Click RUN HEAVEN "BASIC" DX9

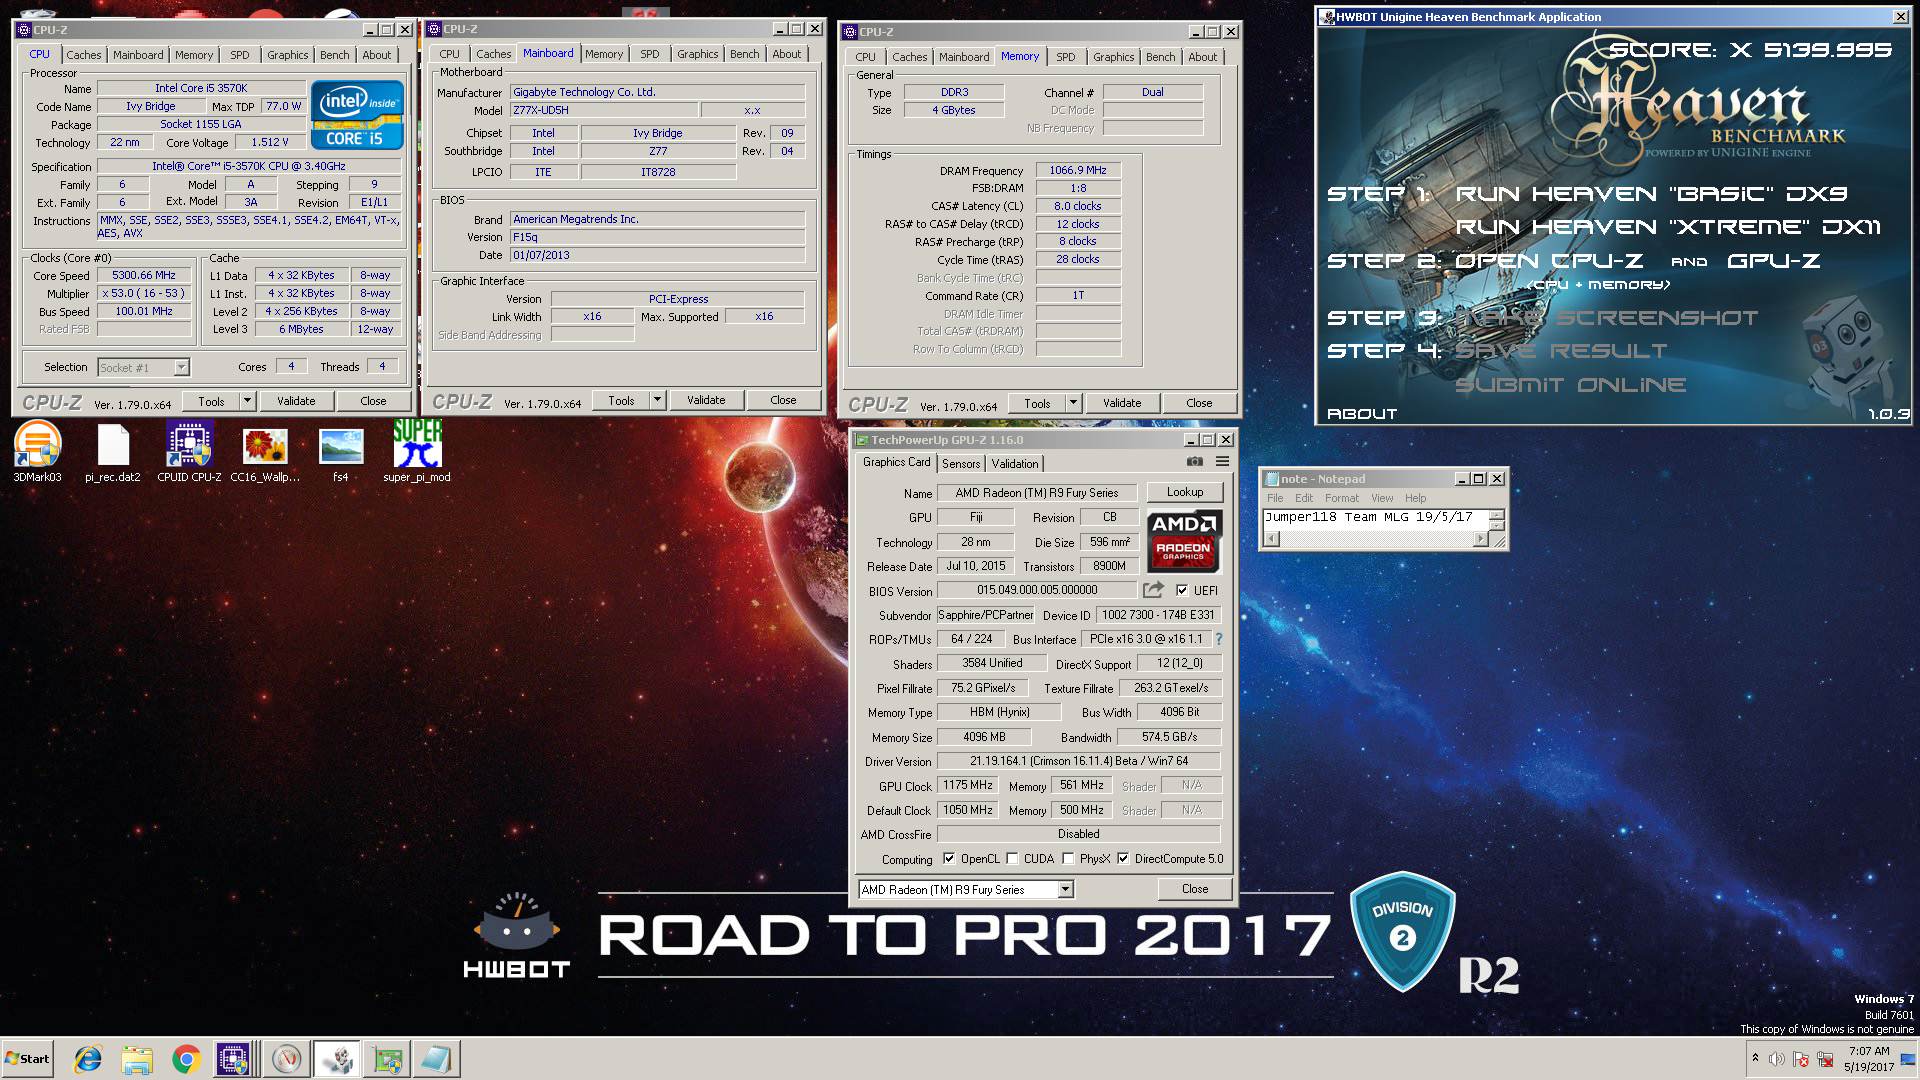(x=1650, y=194)
